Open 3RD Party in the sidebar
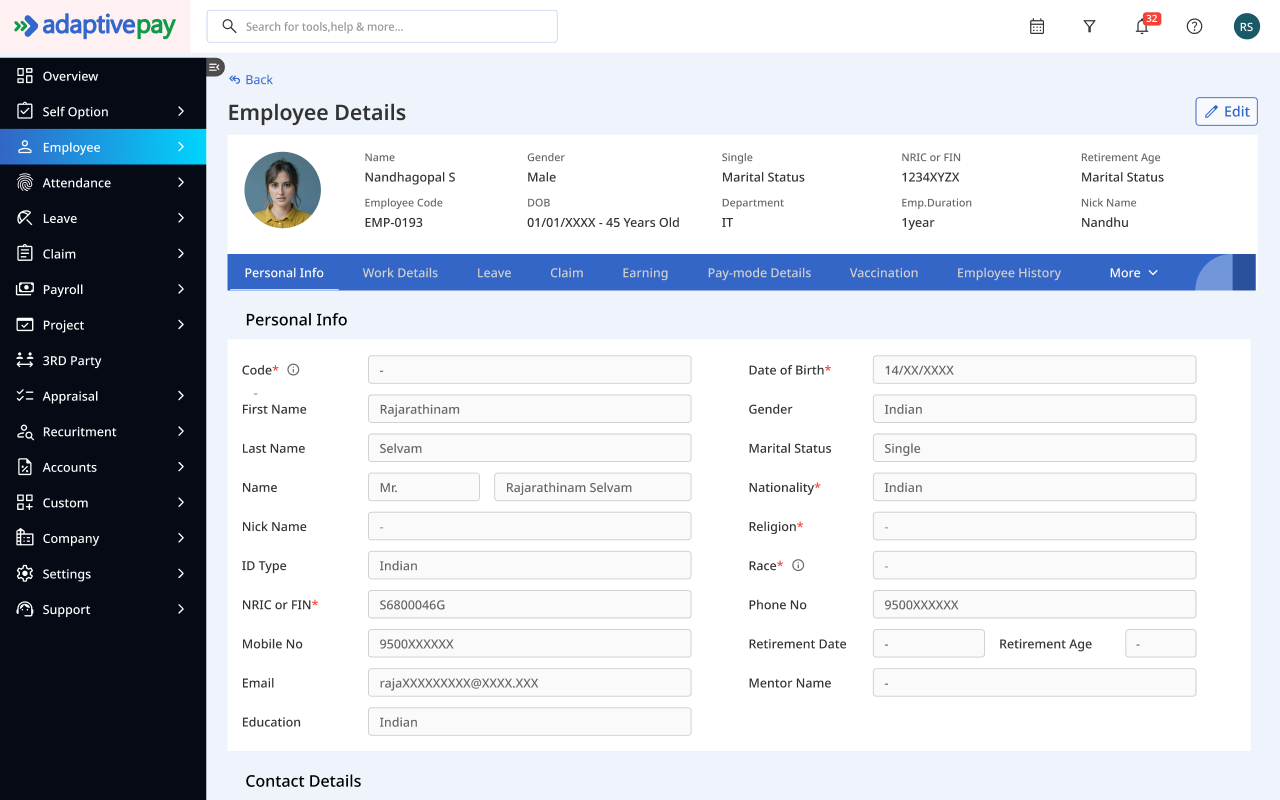The image size is (1280, 800). pyautogui.click(x=103, y=360)
